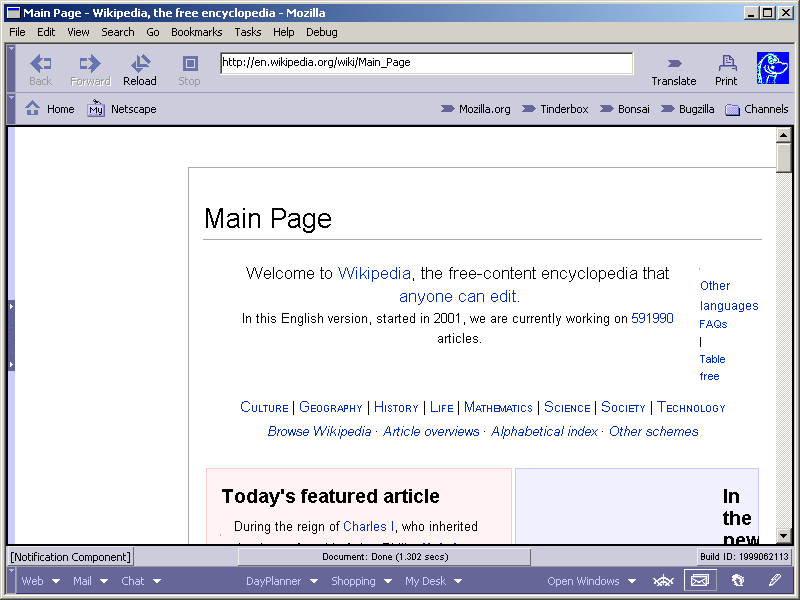This screenshot has width=800, height=600.
Task: Collapse the navigation toolbar grippy
Action: coord(11,68)
